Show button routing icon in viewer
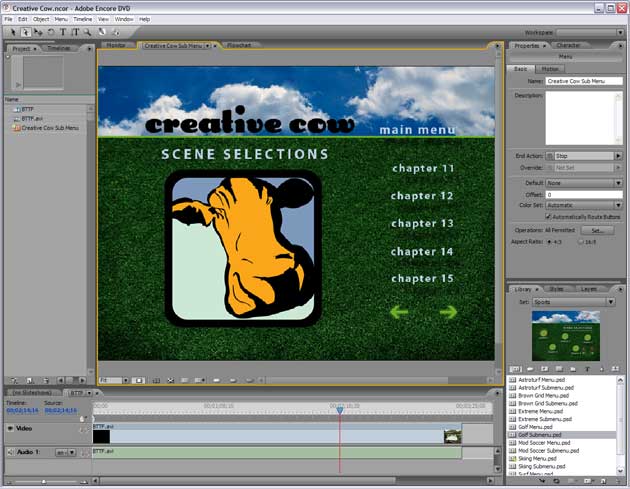Screen dimensions: 630x489 [x=170, y=380]
